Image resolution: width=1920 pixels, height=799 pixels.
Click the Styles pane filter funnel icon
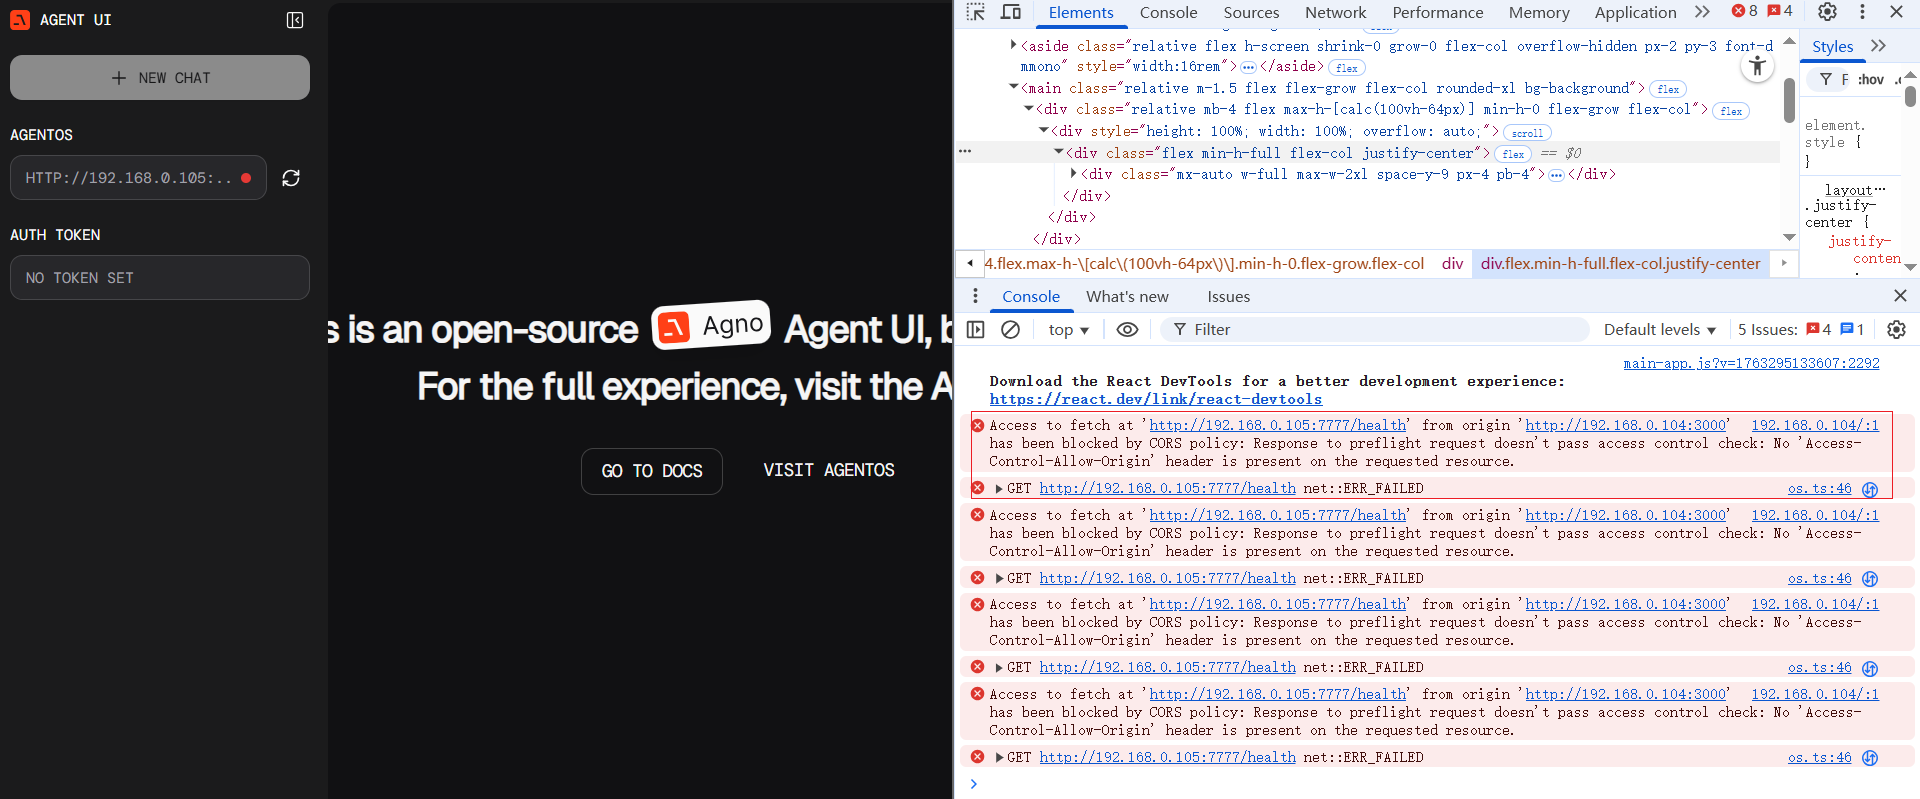click(1826, 79)
